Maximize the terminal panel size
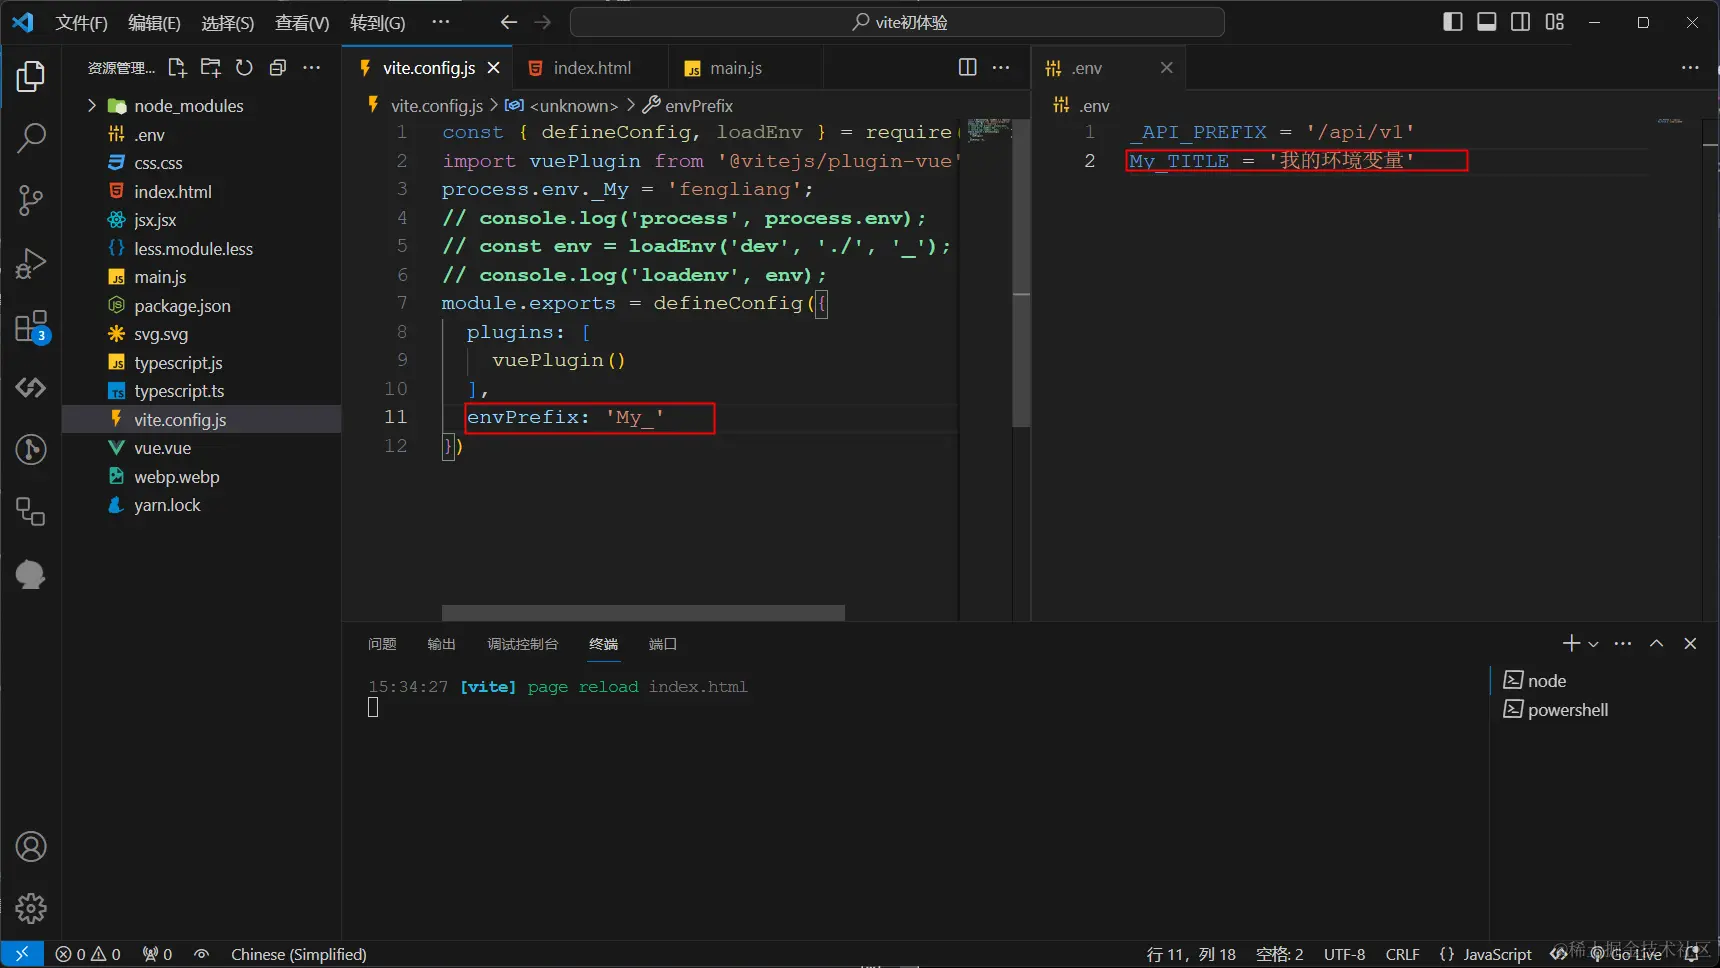This screenshot has width=1720, height=968. pyautogui.click(x=1657, y=643)
